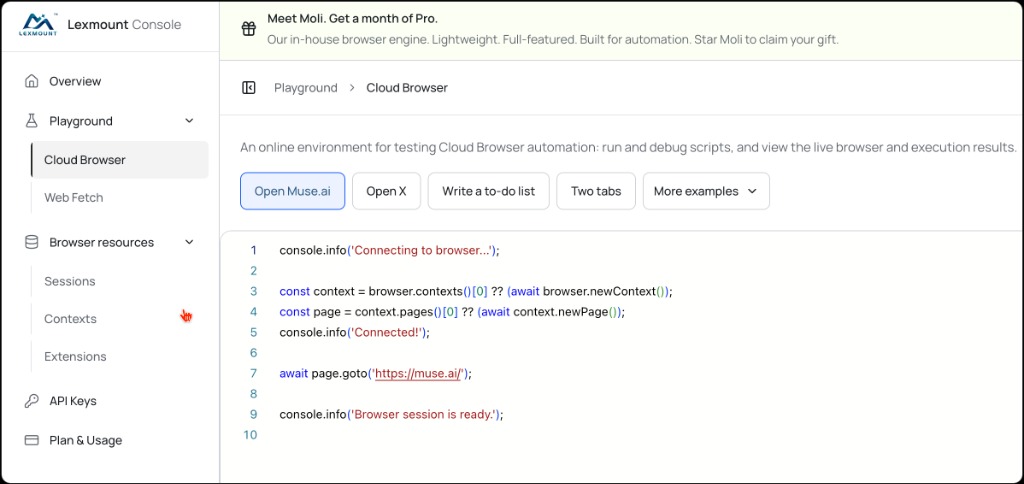Click the Lexmount Console title text
The width and height of the screenshot is (1024, 484).
click(x=125, y=25)
